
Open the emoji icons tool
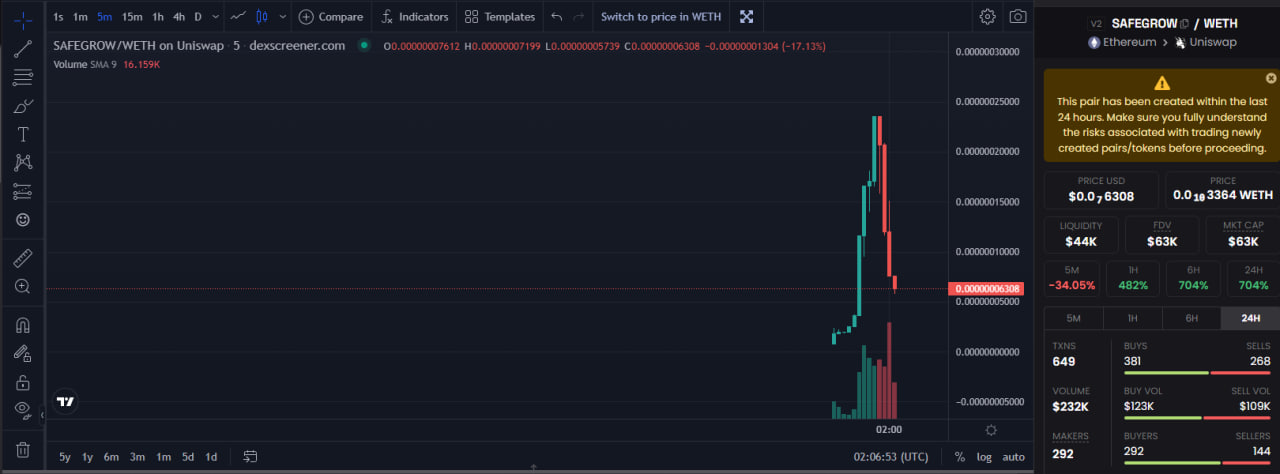23,219
